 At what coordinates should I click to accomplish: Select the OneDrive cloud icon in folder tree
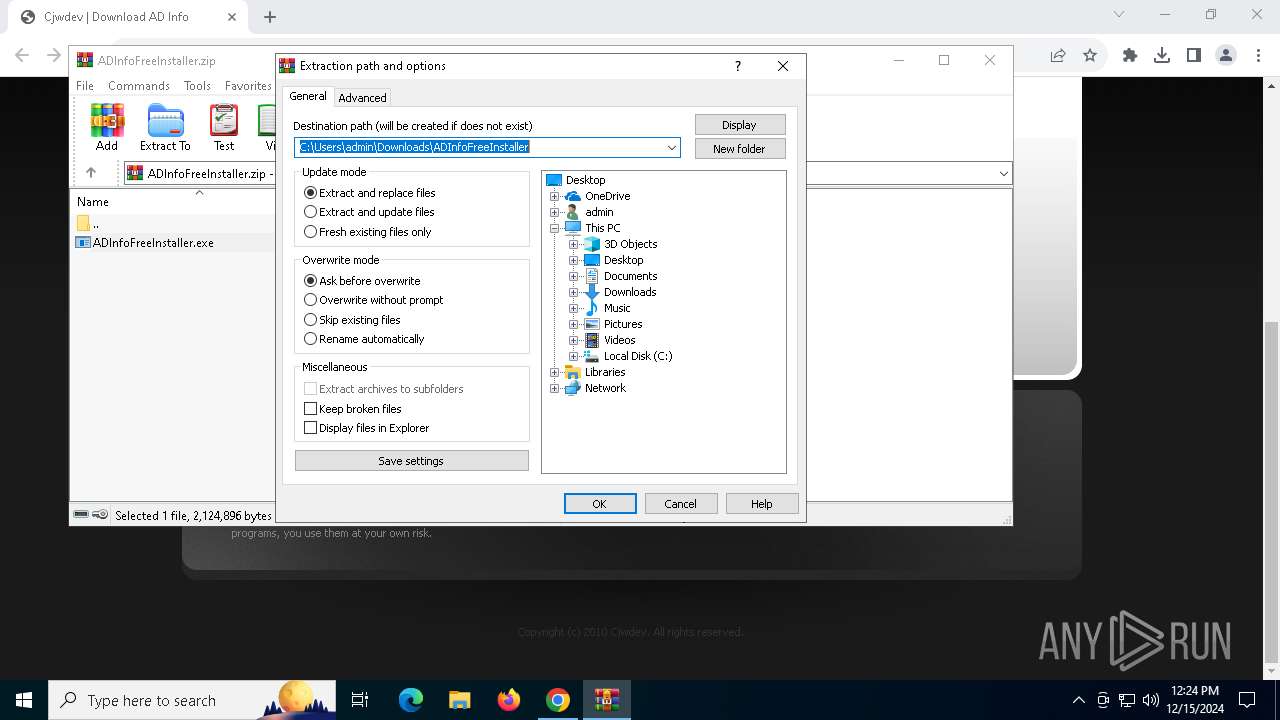pyautogui.click(x=573, y=196)
